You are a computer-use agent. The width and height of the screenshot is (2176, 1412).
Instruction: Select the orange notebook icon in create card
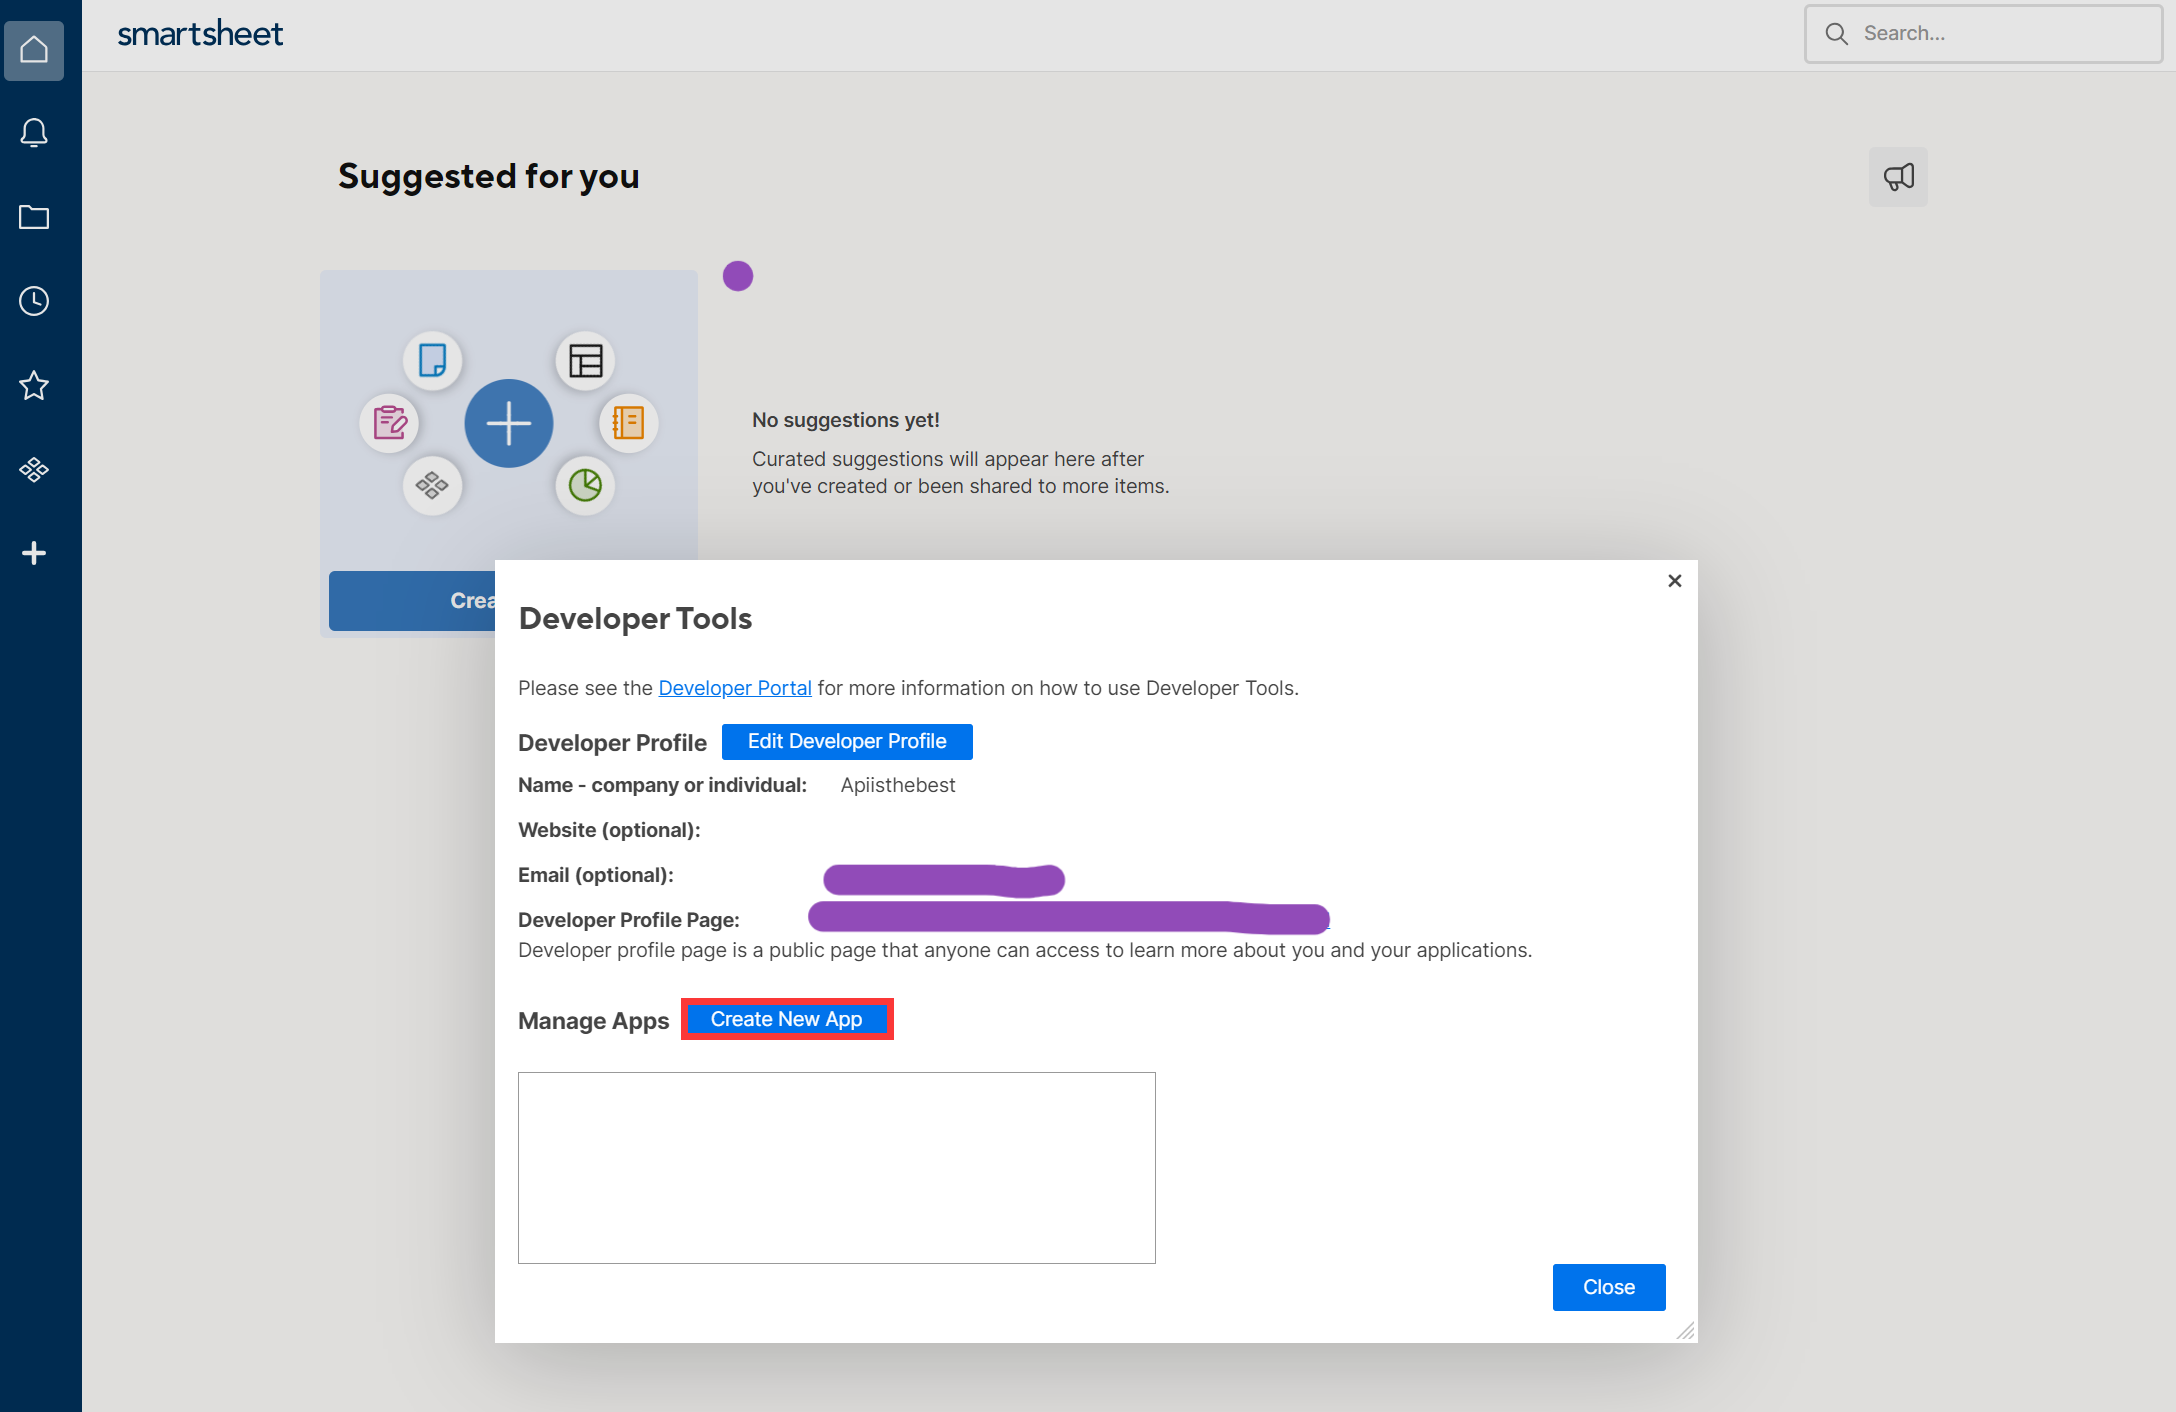coord(628,423)
